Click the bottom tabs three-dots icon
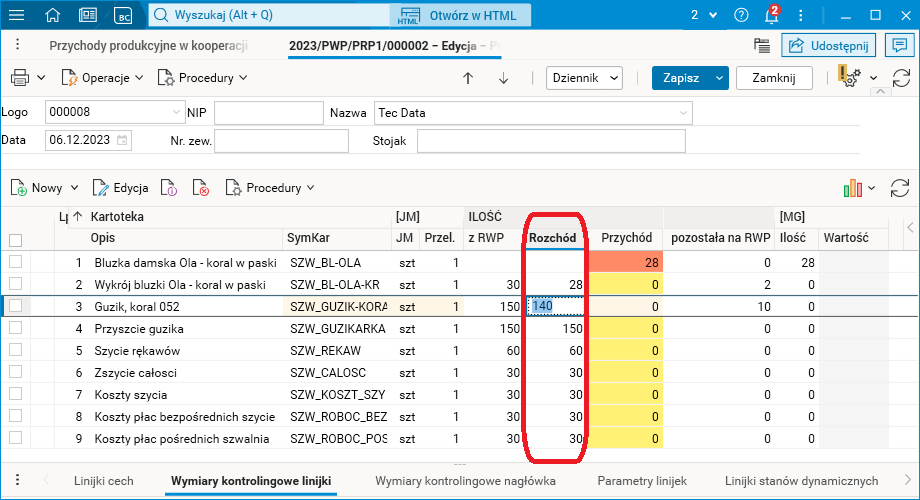The height and width of the screenshot is (500, 920). pos(18,480)
